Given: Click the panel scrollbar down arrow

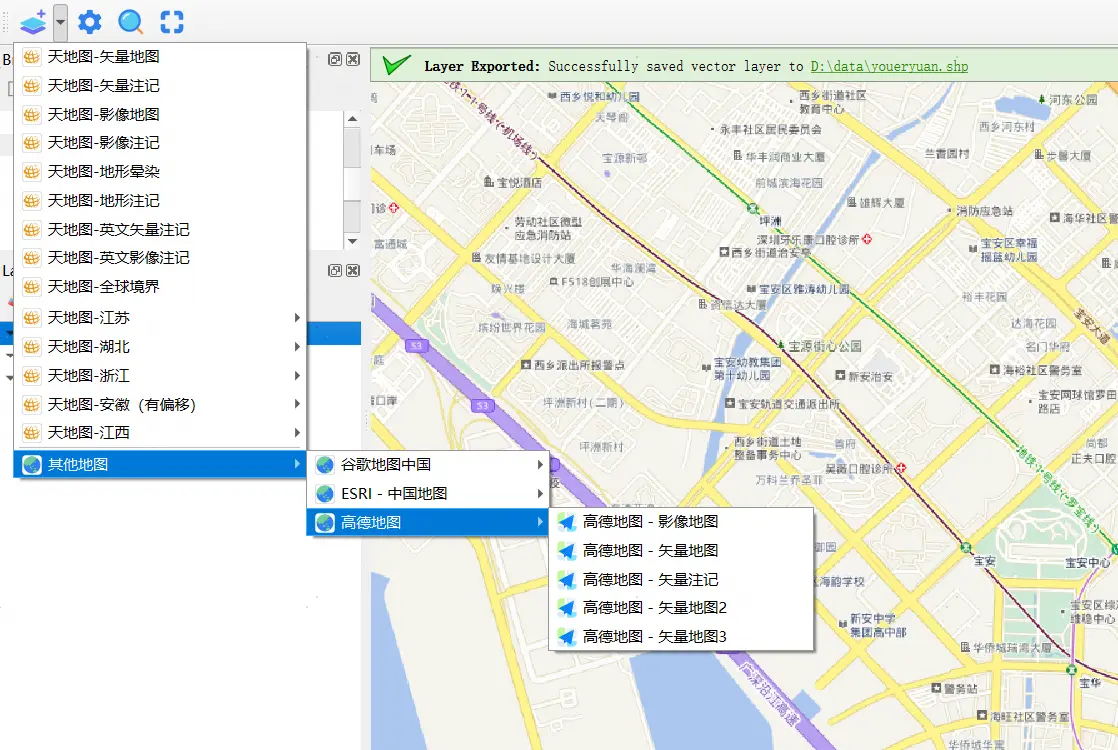Looking at the screenshot, I should [x=352, y=242].
